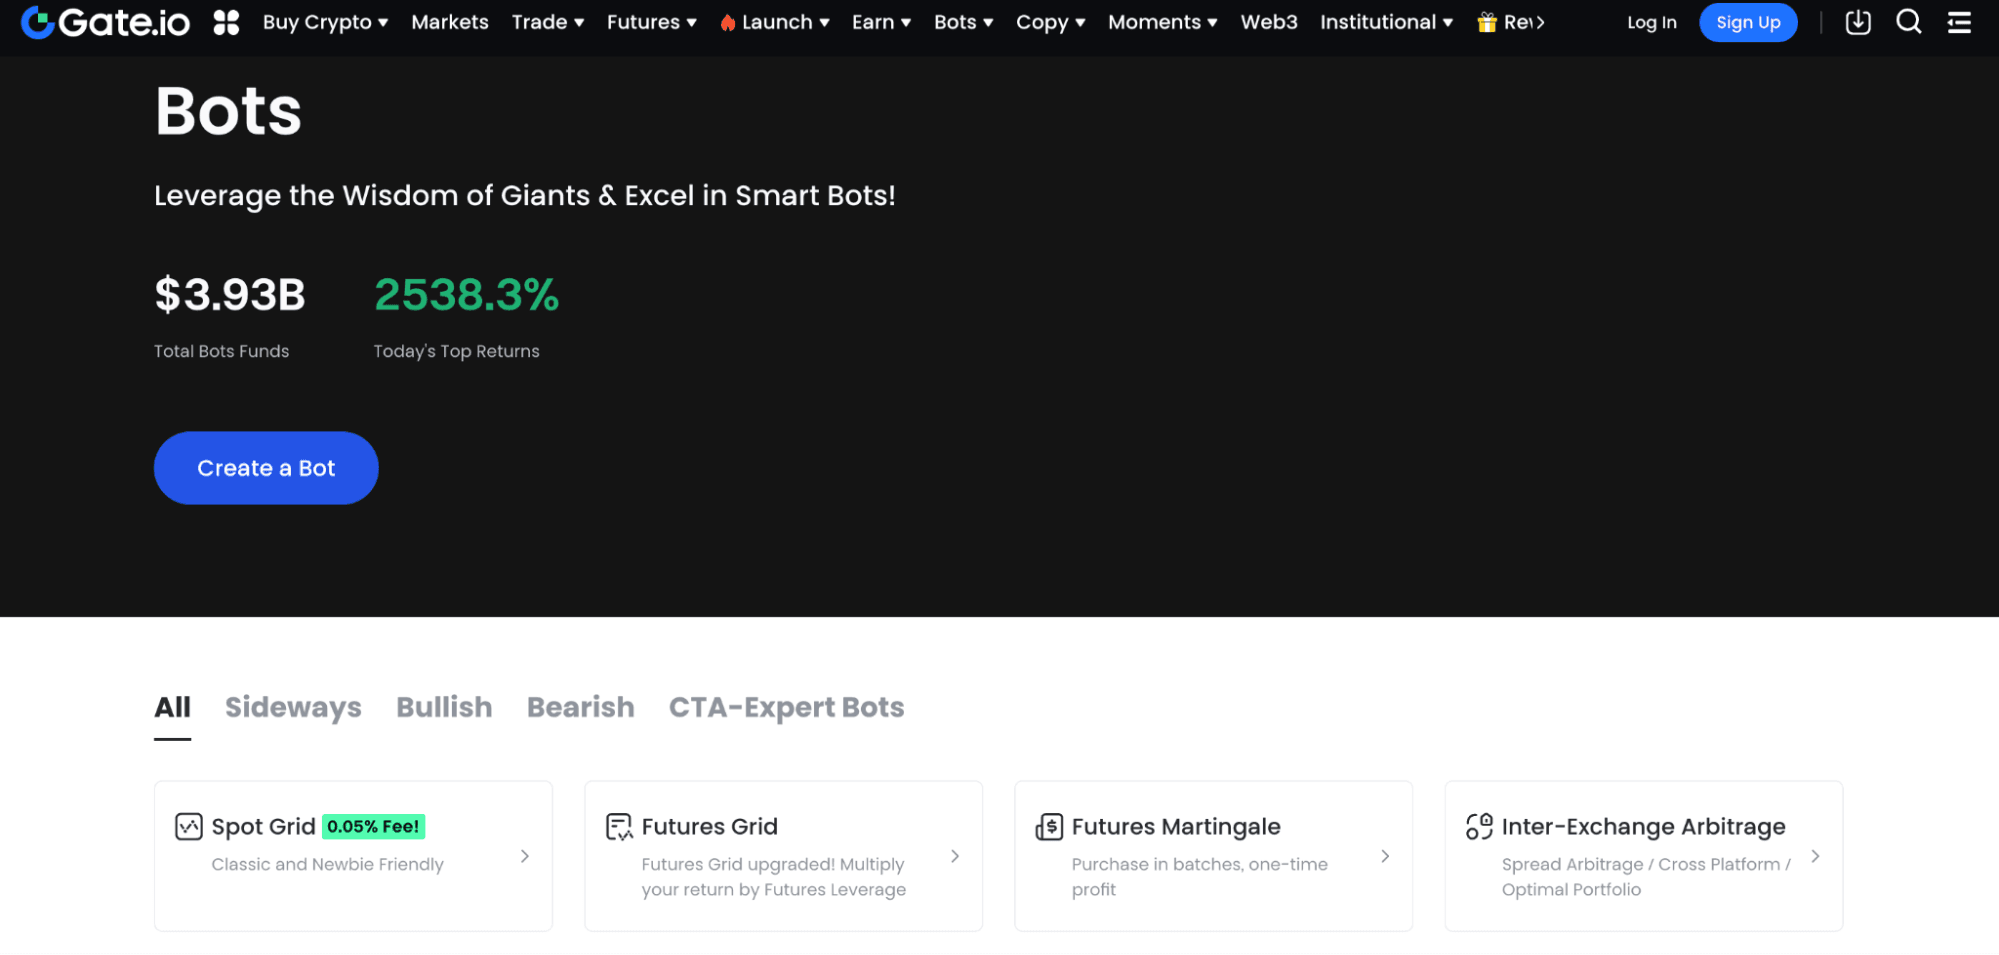Click the Create a Bot button
The width and height of the screenshot is (1999, 955).
pos(265,467)
